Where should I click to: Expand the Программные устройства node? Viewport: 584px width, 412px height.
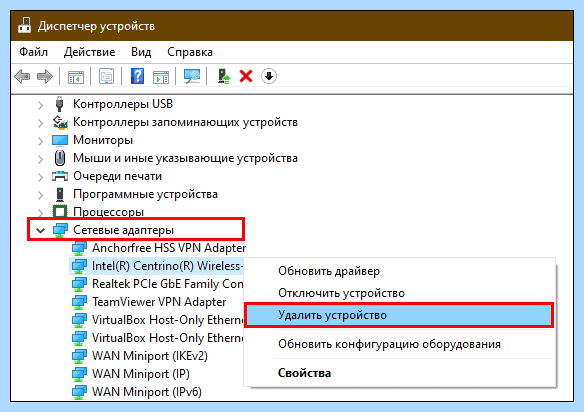click(x=40, y=195)
